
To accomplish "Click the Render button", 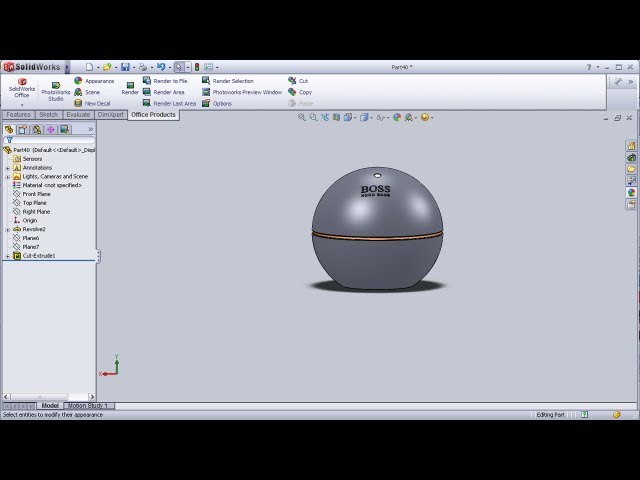I will [130, 88].
